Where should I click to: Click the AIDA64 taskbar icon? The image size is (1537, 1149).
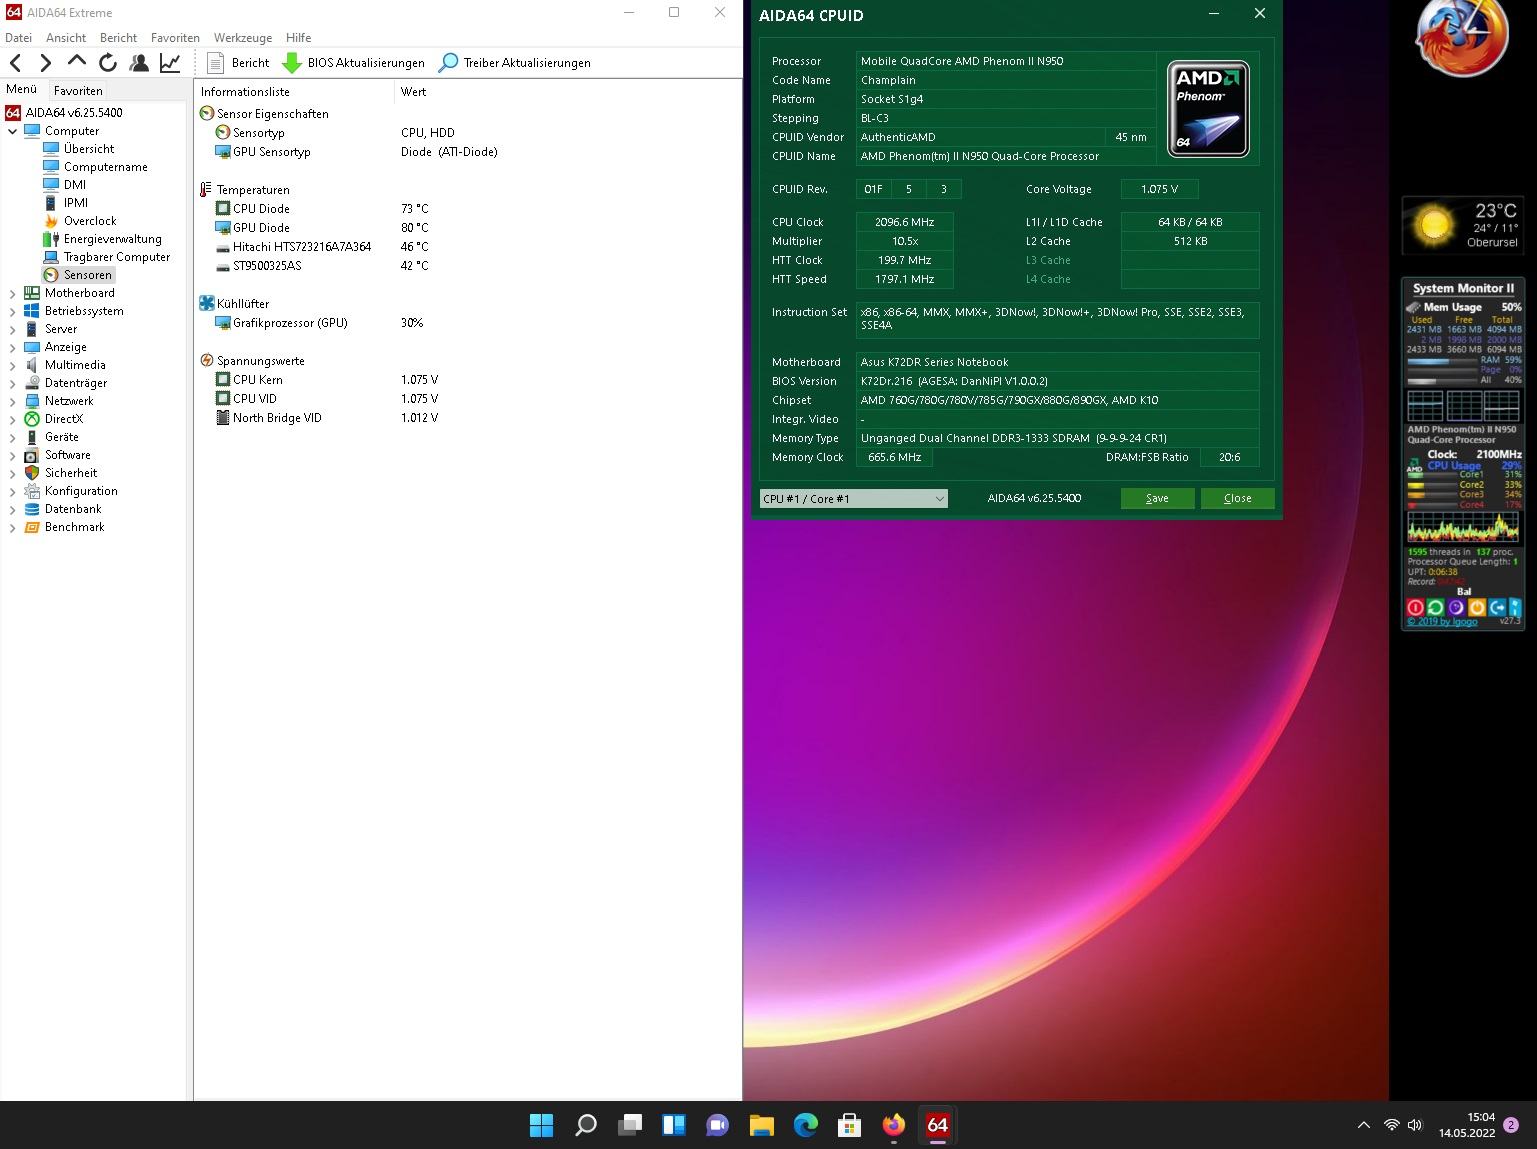pos(938,1125)
